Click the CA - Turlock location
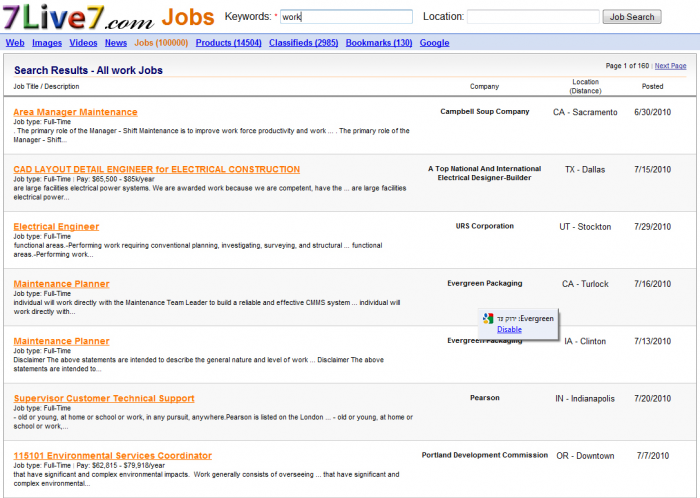The width and height of the screenshot is (700, 498). point(585,284)
